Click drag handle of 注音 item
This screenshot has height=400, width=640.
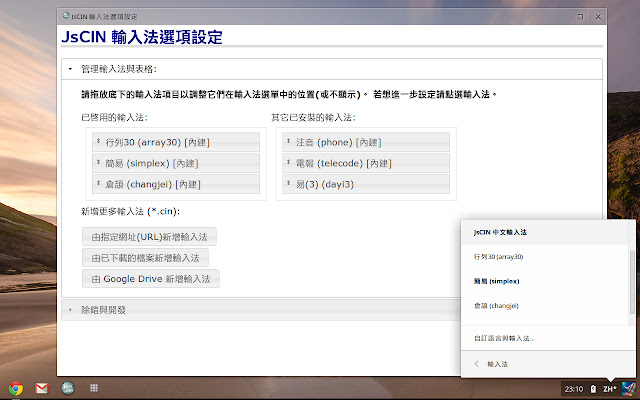click(x=289, y=141)
